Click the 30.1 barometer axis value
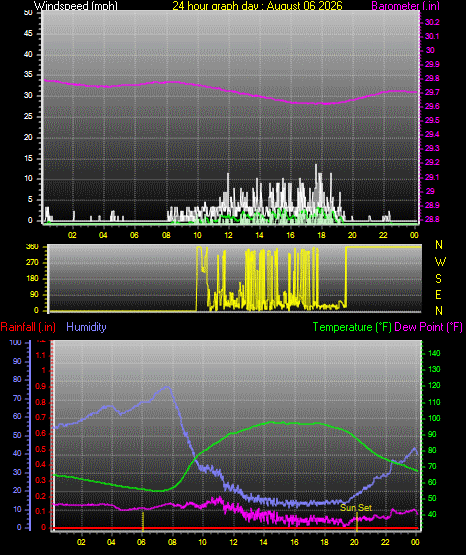This screenshot has height=555, width=466. [432, 36]
